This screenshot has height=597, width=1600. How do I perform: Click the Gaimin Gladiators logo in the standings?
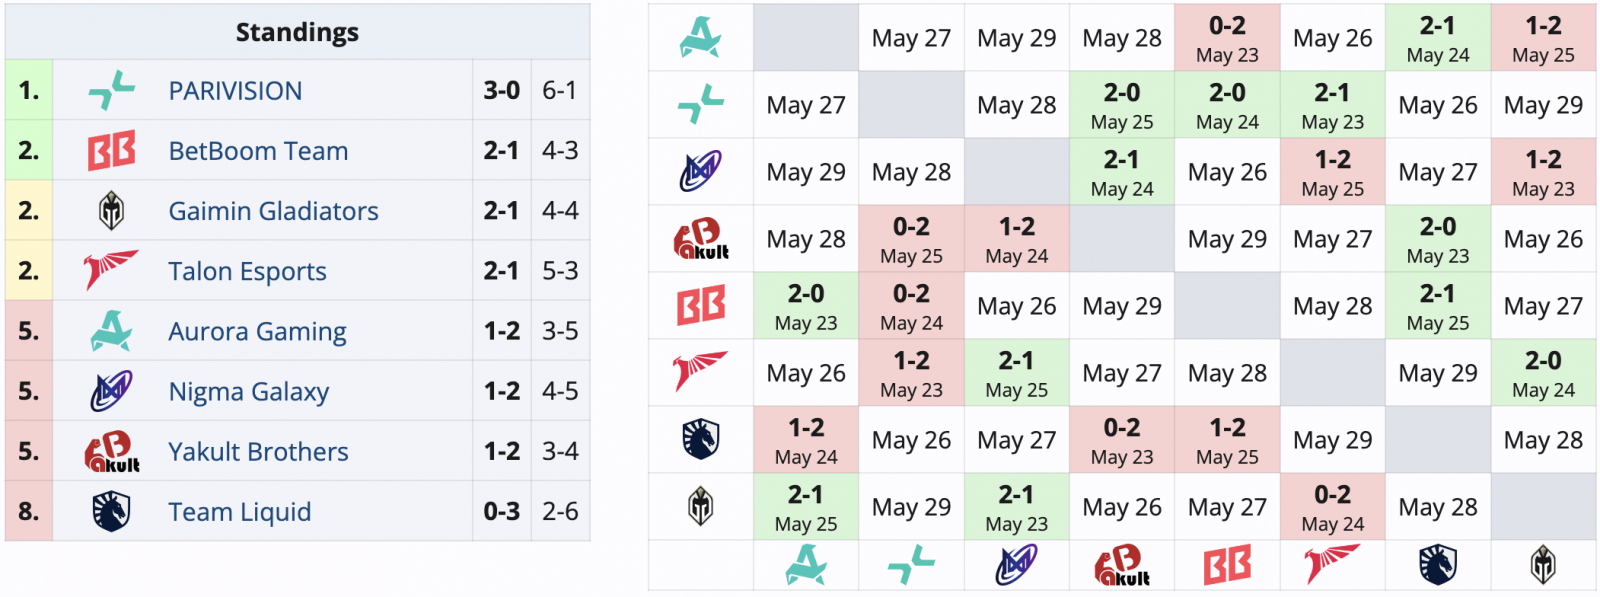tap(111, 211)
